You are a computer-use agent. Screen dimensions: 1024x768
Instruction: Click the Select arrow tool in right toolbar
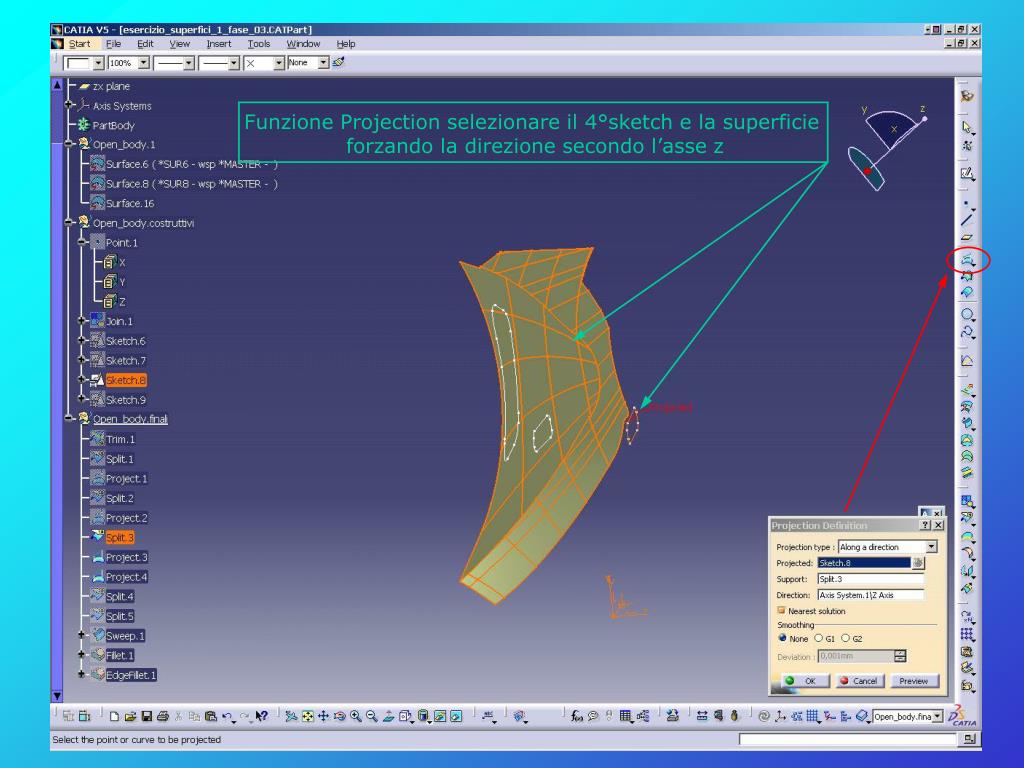point(967,127)
